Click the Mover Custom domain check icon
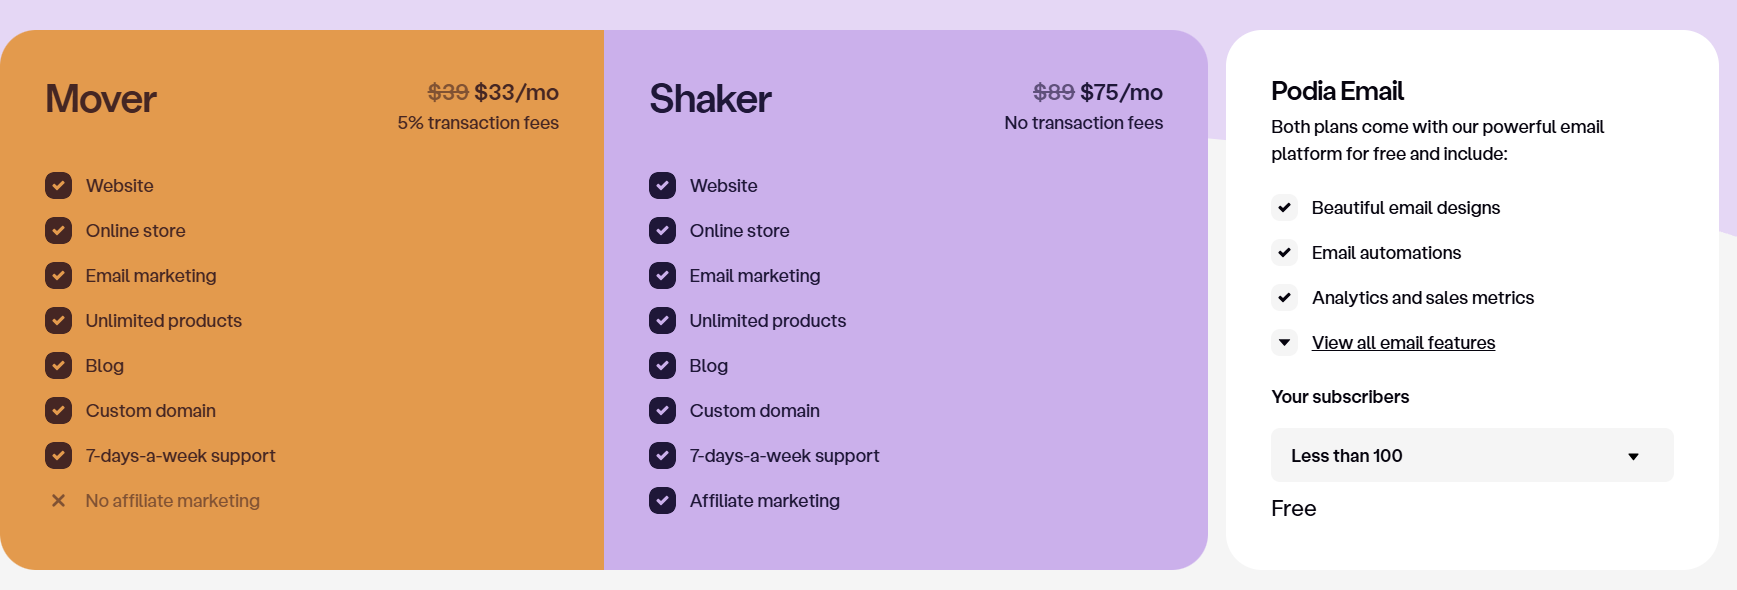 pos(58,410)
